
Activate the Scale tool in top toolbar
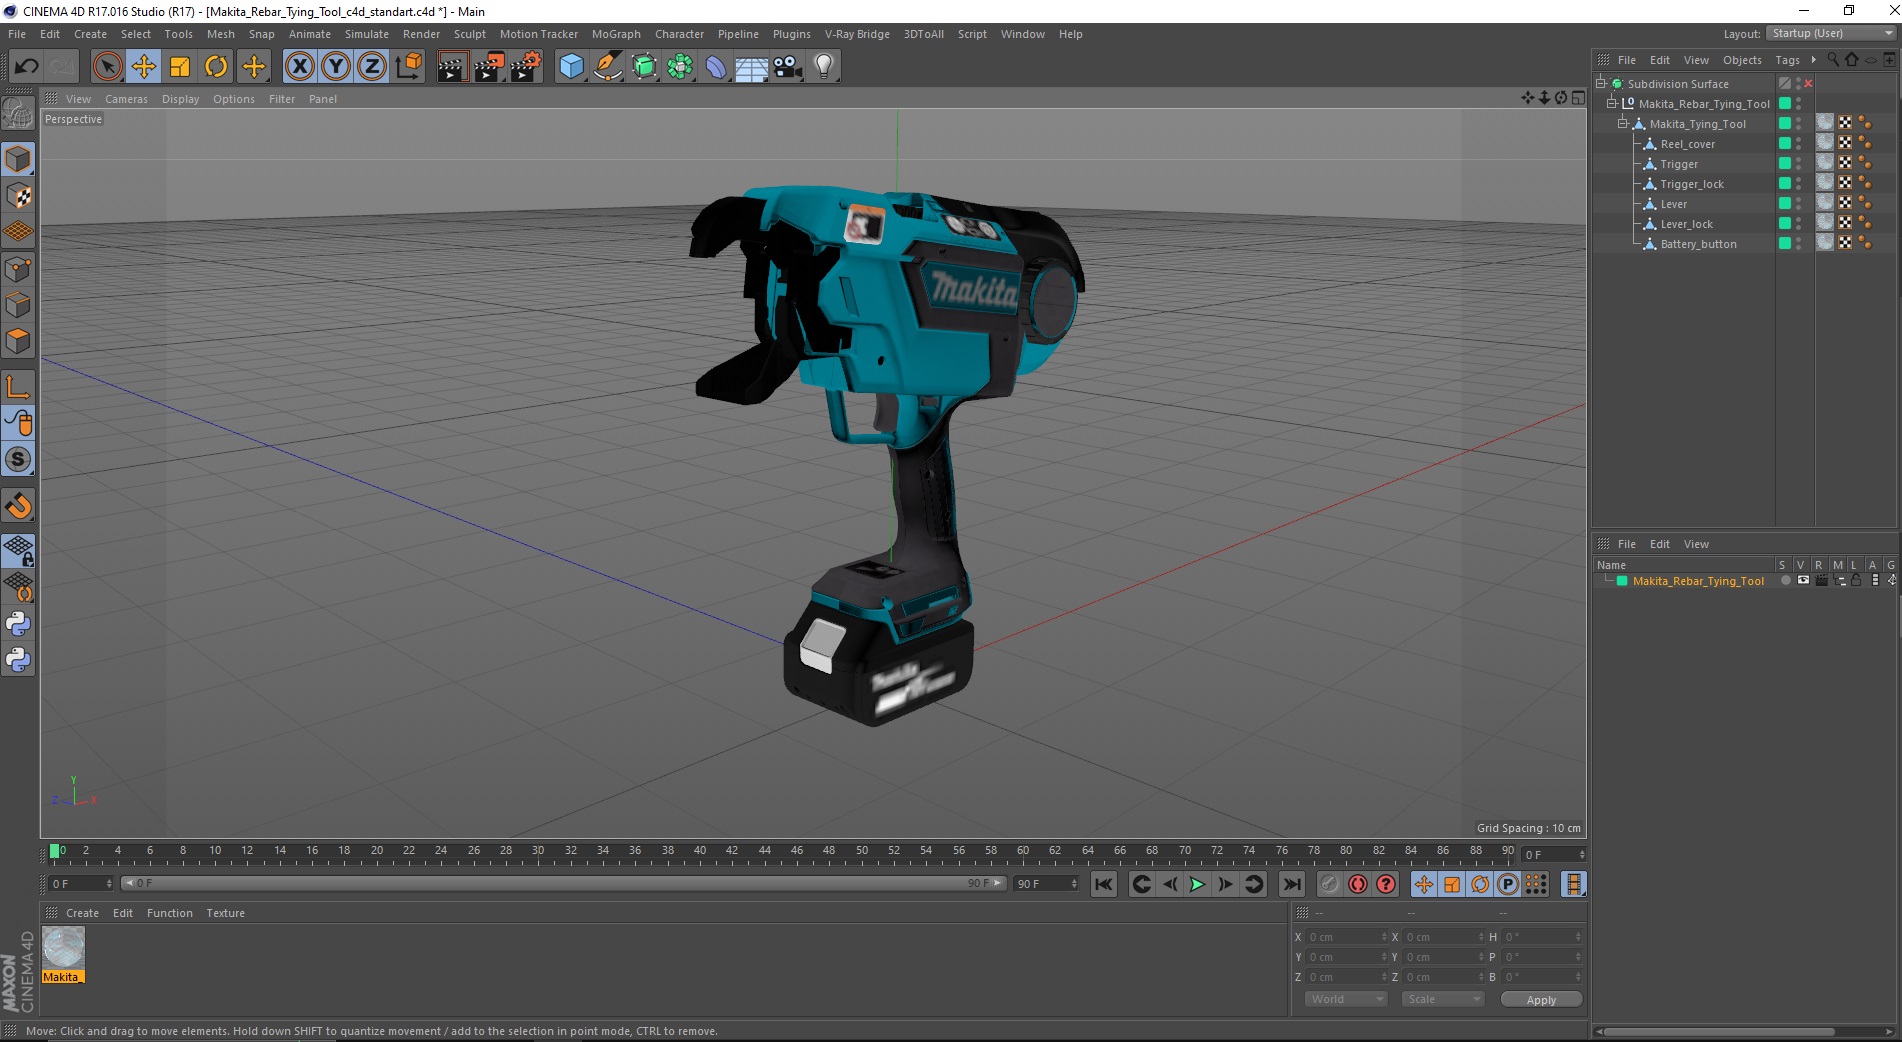pyautogui.click(x=180, y=67)
